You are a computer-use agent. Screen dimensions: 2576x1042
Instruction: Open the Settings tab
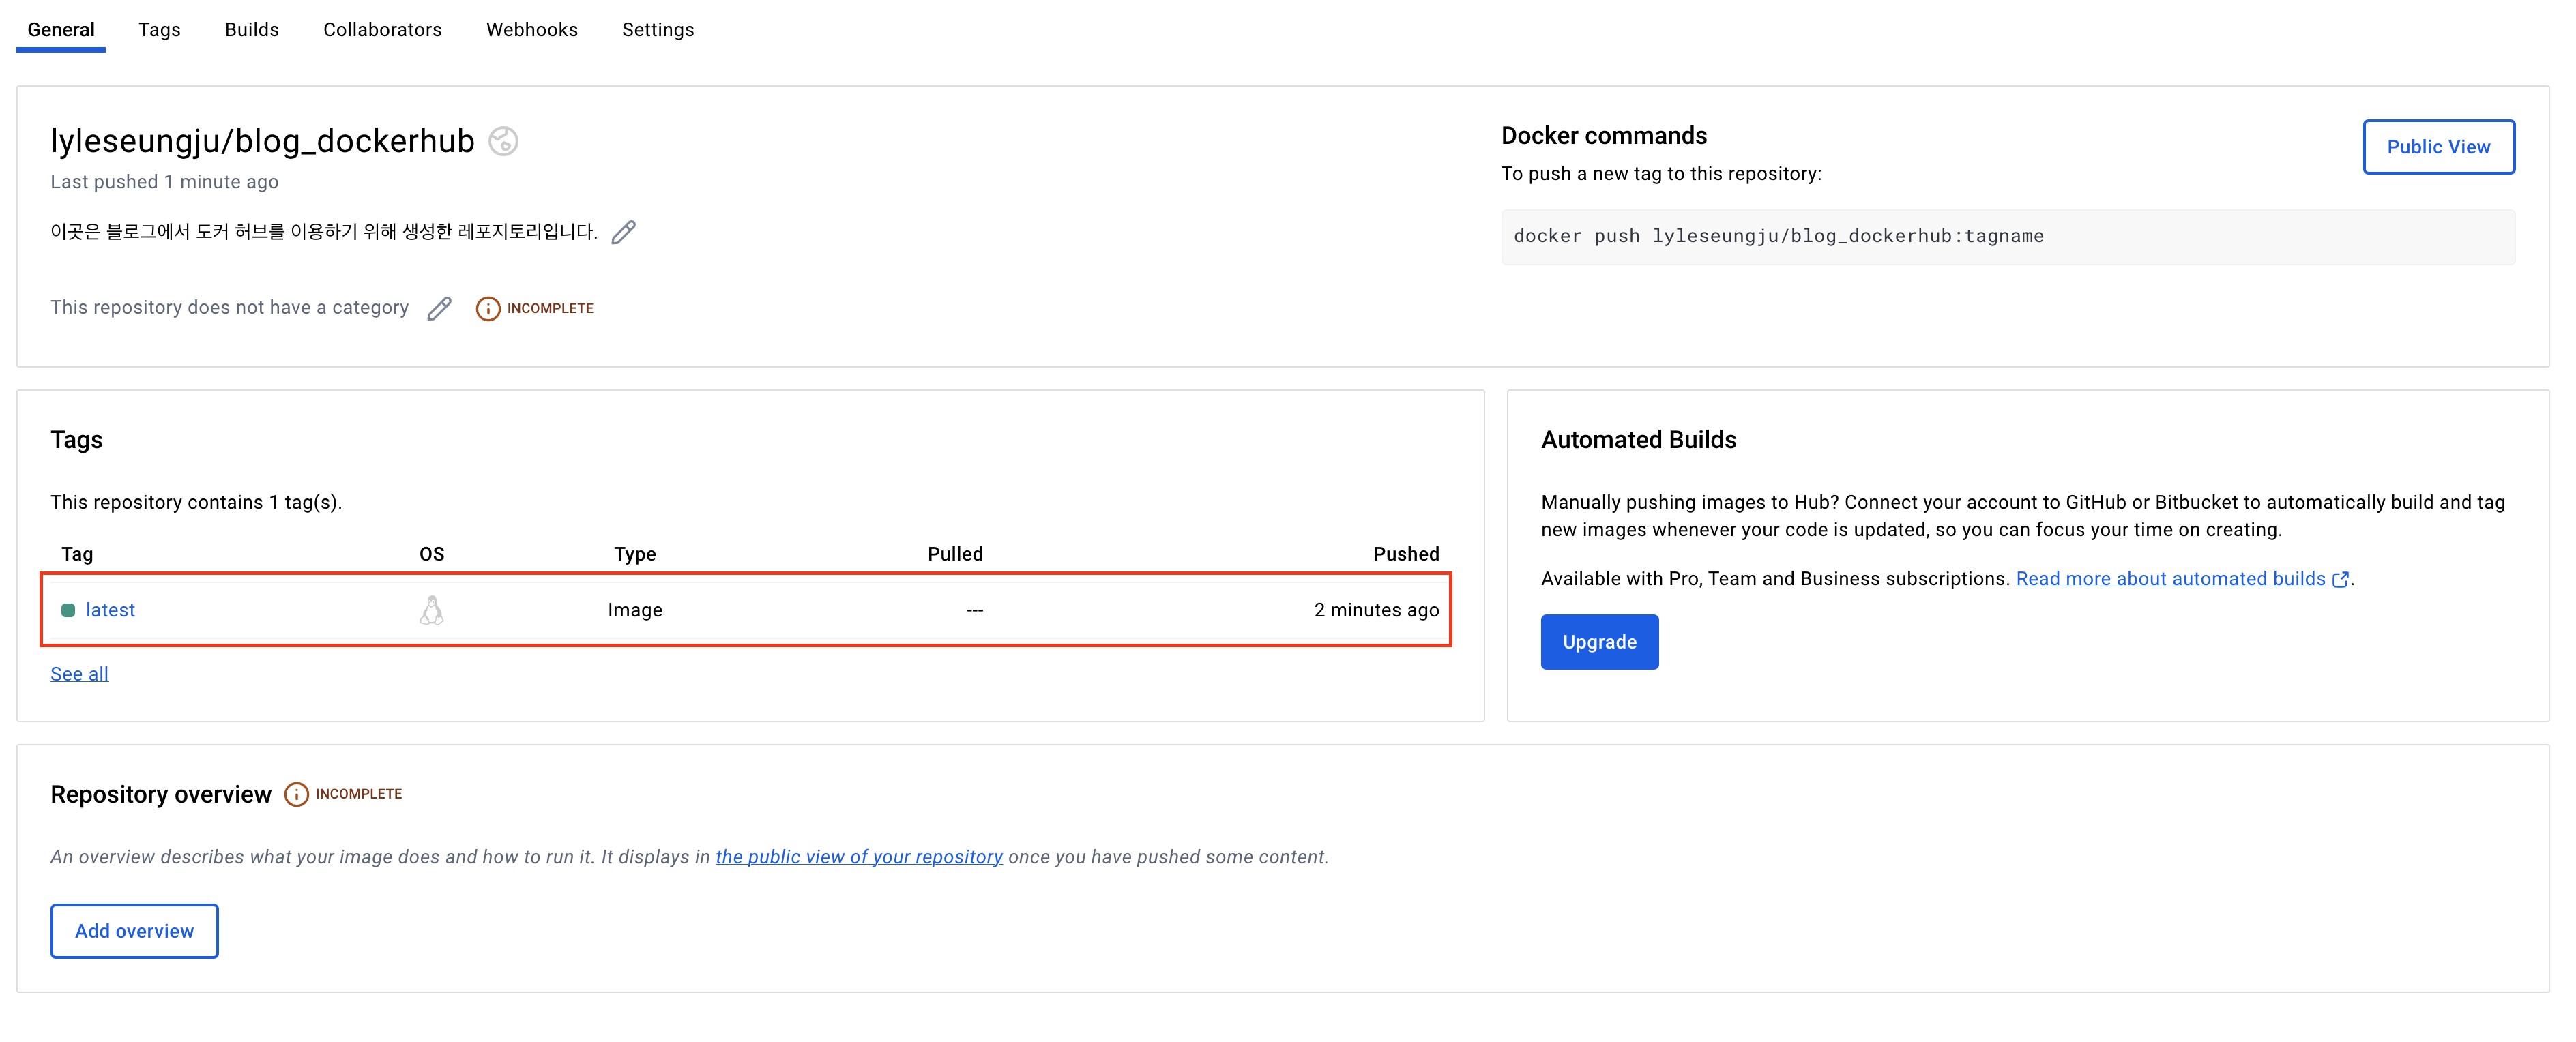(x=657, y=30)
